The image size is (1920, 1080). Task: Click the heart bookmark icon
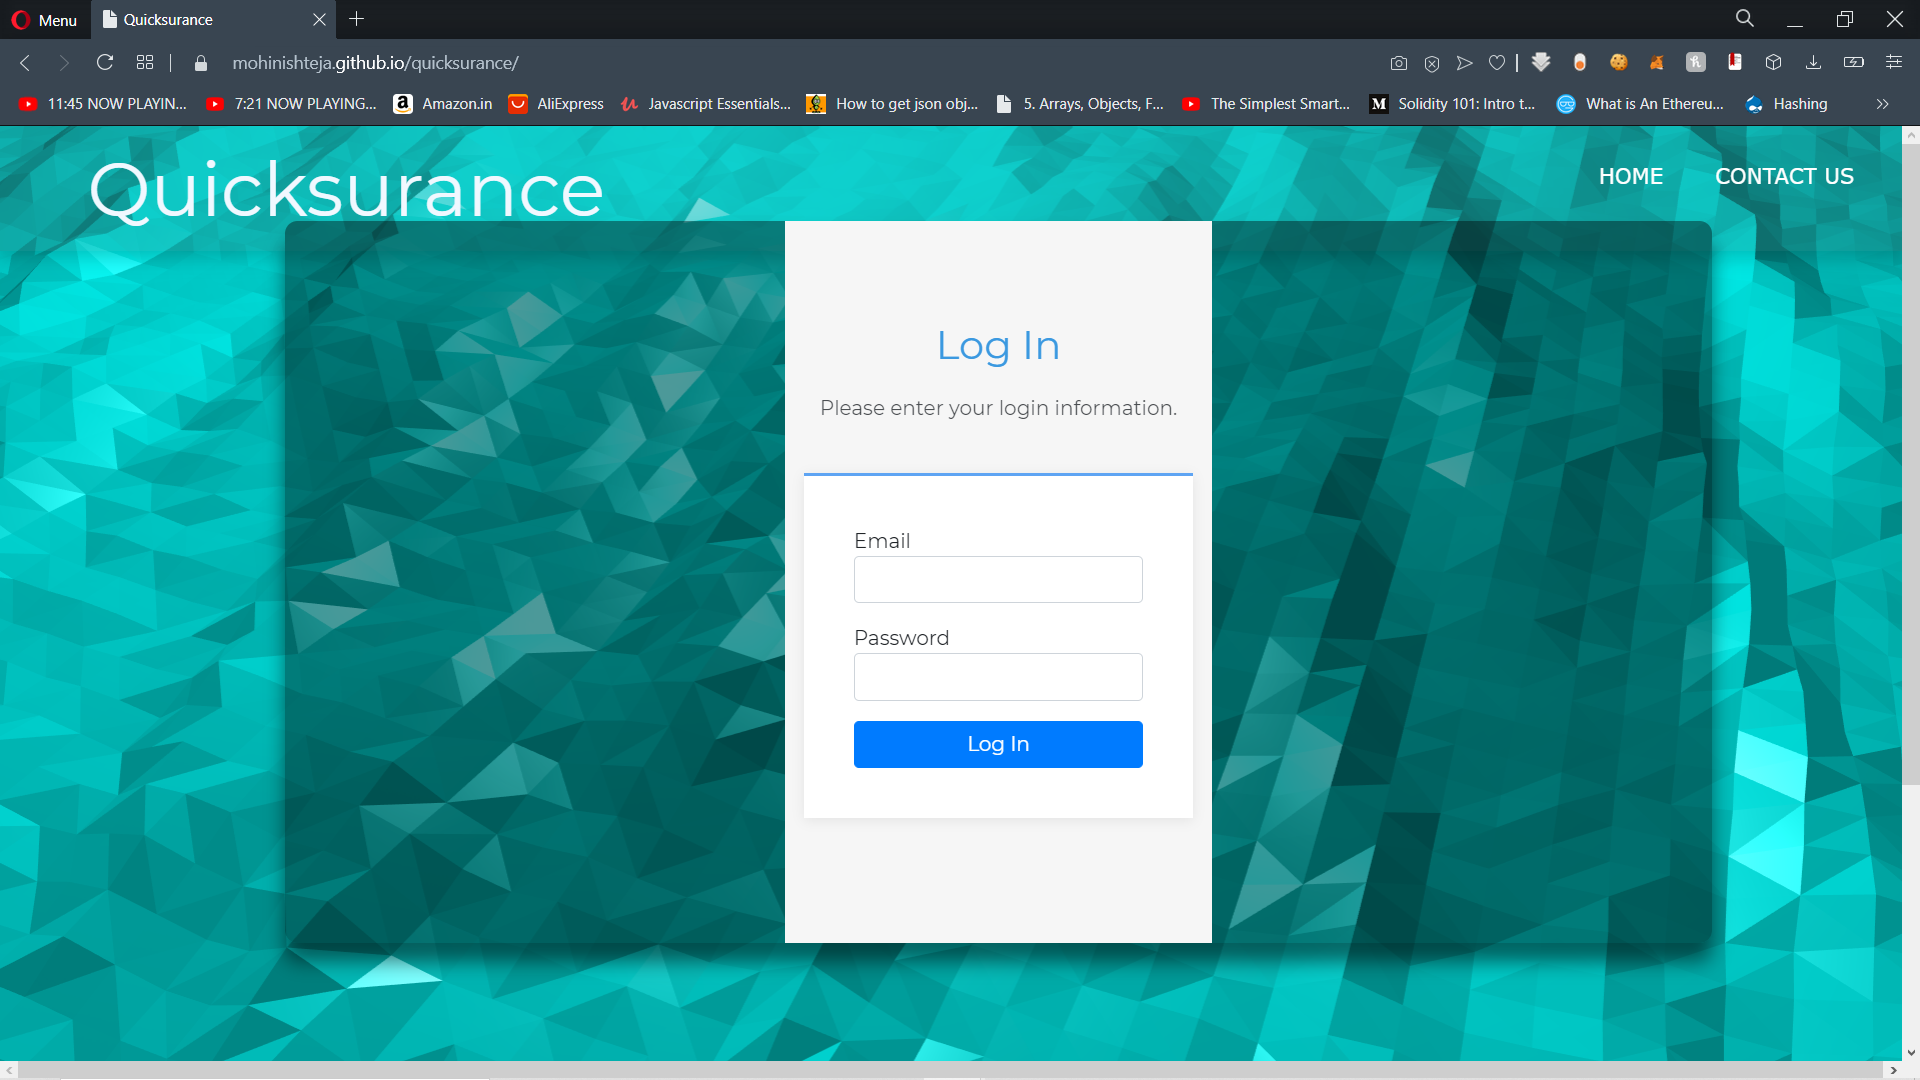click(x=1496, y=63)
